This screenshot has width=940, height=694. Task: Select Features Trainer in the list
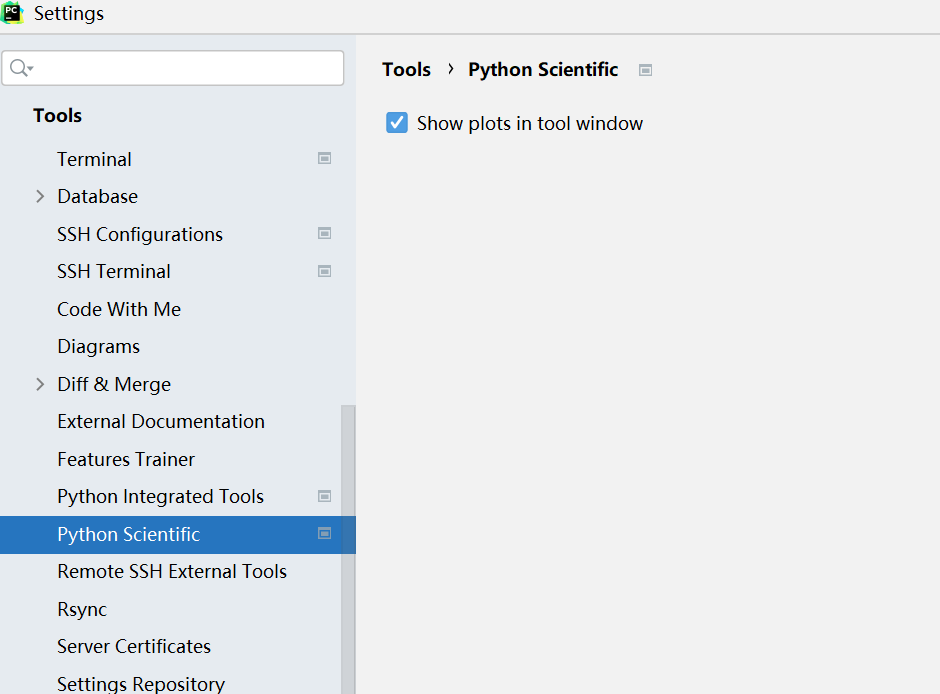[126, 459]
